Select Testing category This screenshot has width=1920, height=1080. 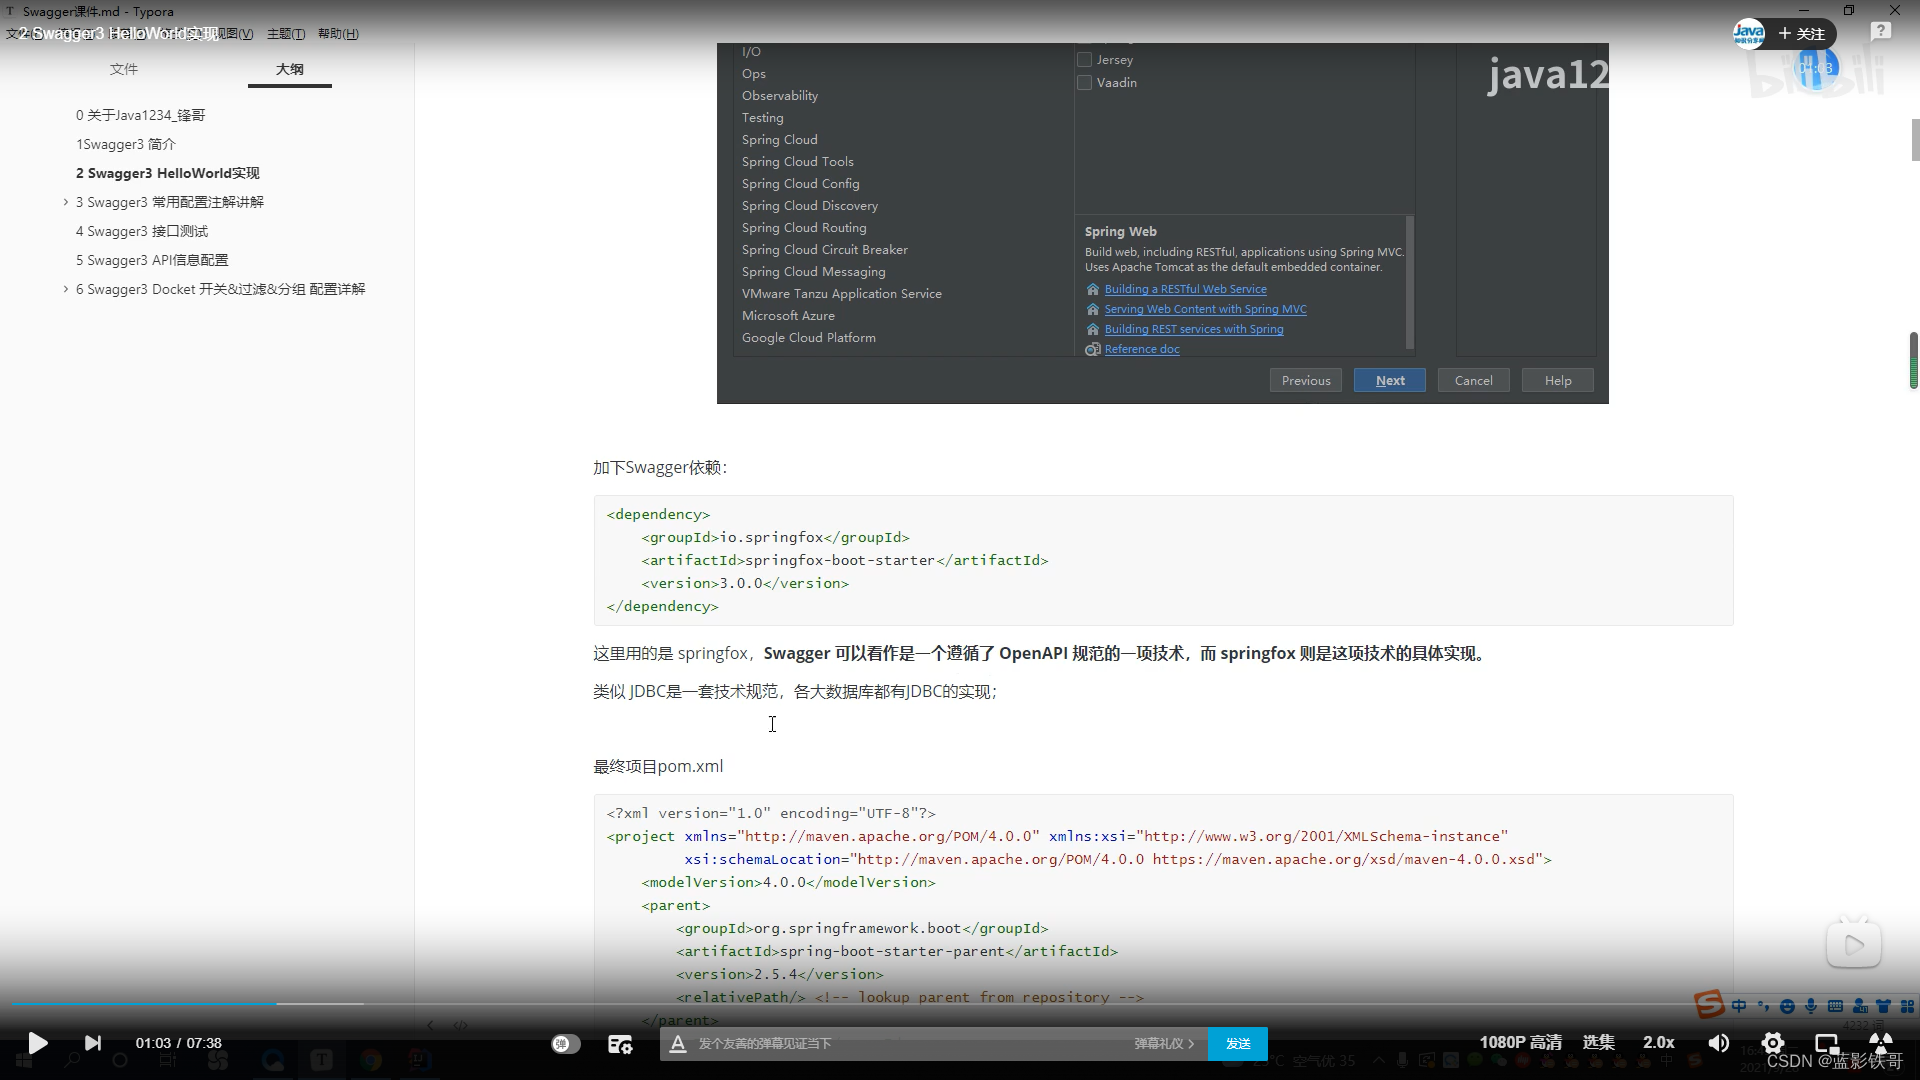tap(763, 118)
